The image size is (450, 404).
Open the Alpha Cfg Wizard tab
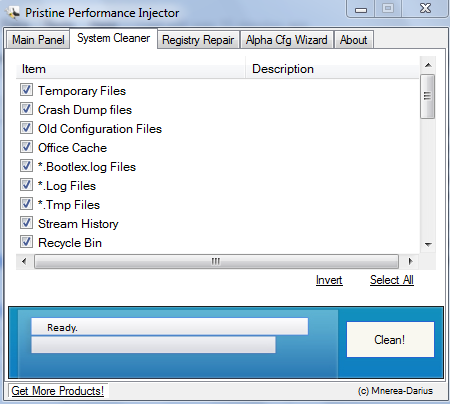click(286, 40)
